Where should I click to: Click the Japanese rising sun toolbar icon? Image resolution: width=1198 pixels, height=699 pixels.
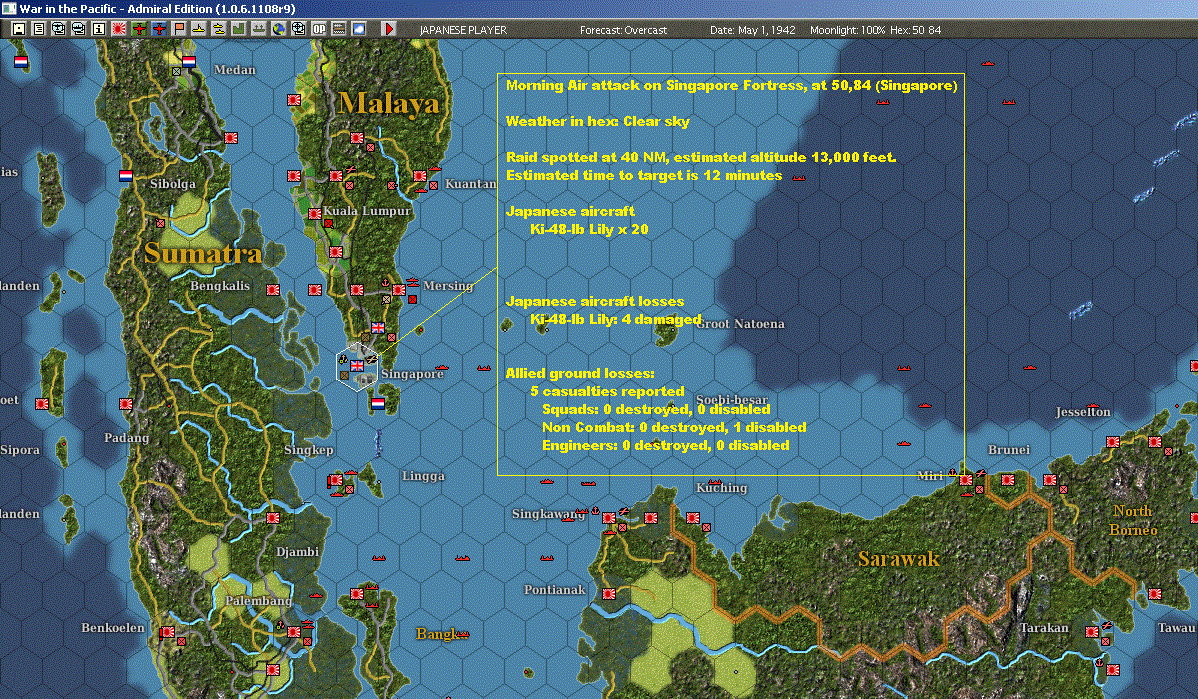click(118, 29)
